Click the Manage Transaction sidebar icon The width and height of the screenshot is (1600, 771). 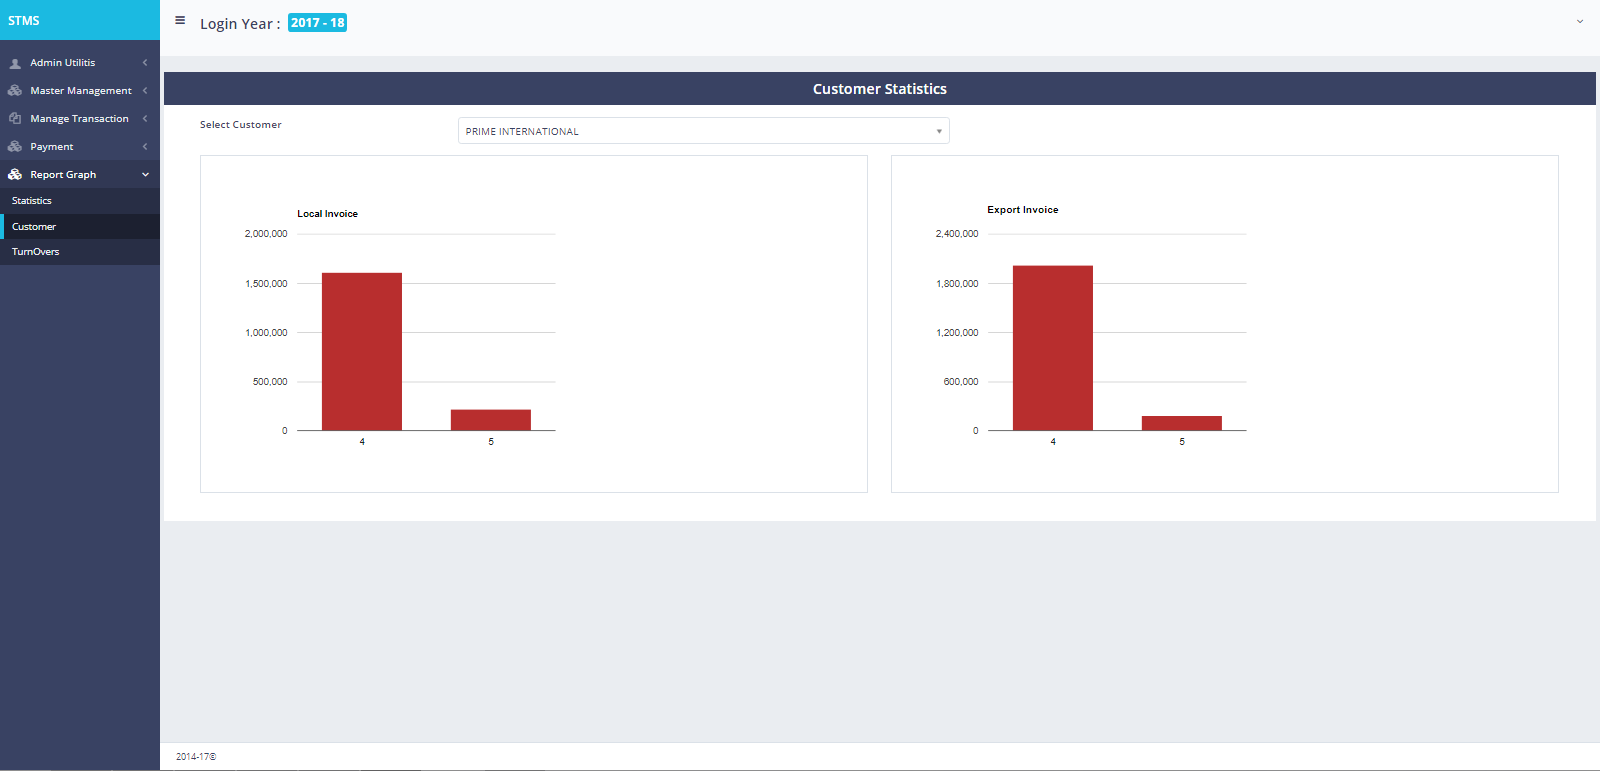[x=15, y=119]
